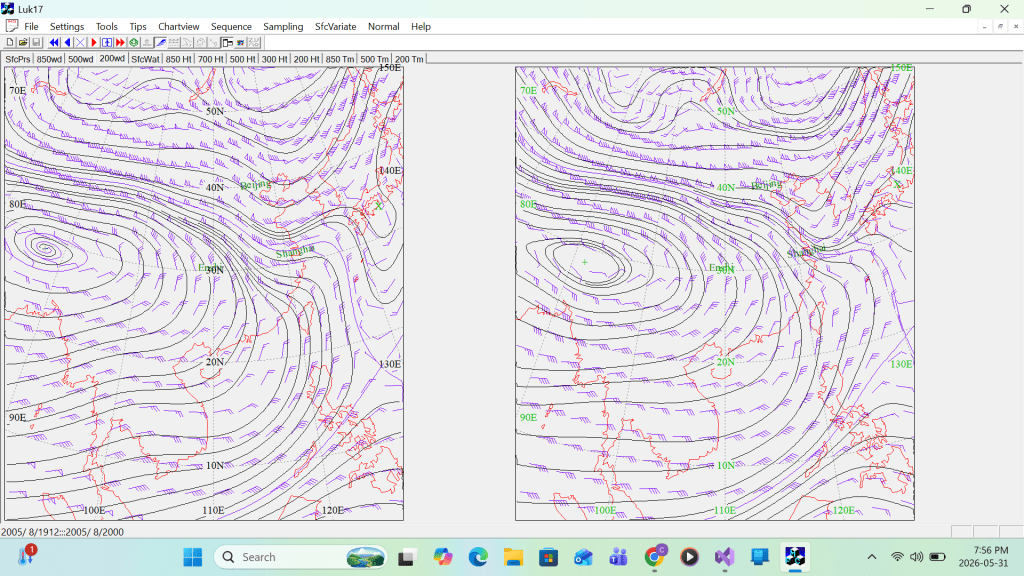The image size is (1024, 576).
Task: Click the gray upload arrow icon
Action: click(x=147, y=42)
